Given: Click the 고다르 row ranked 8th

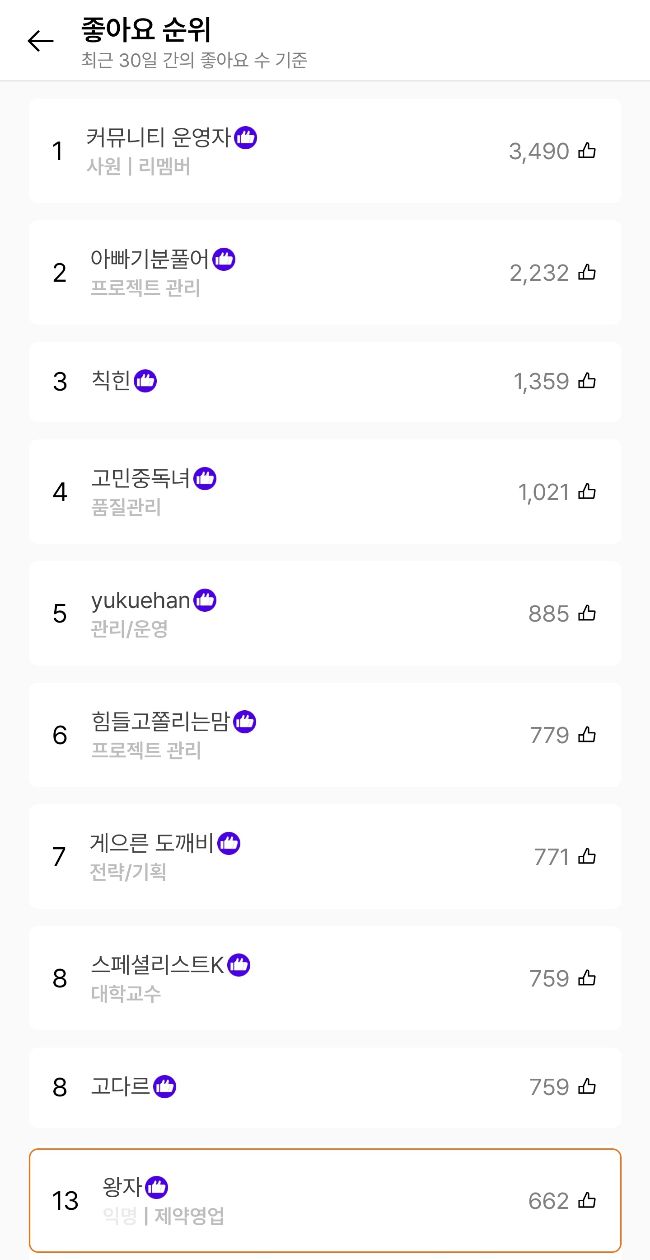Looking at the screenshot, I should pyautogui.click(x=325, y=1086).
